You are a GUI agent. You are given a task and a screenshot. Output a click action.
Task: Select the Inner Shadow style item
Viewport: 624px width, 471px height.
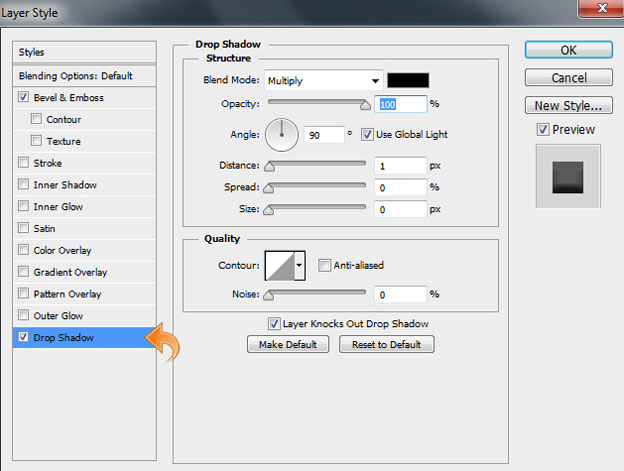point(65,185)
